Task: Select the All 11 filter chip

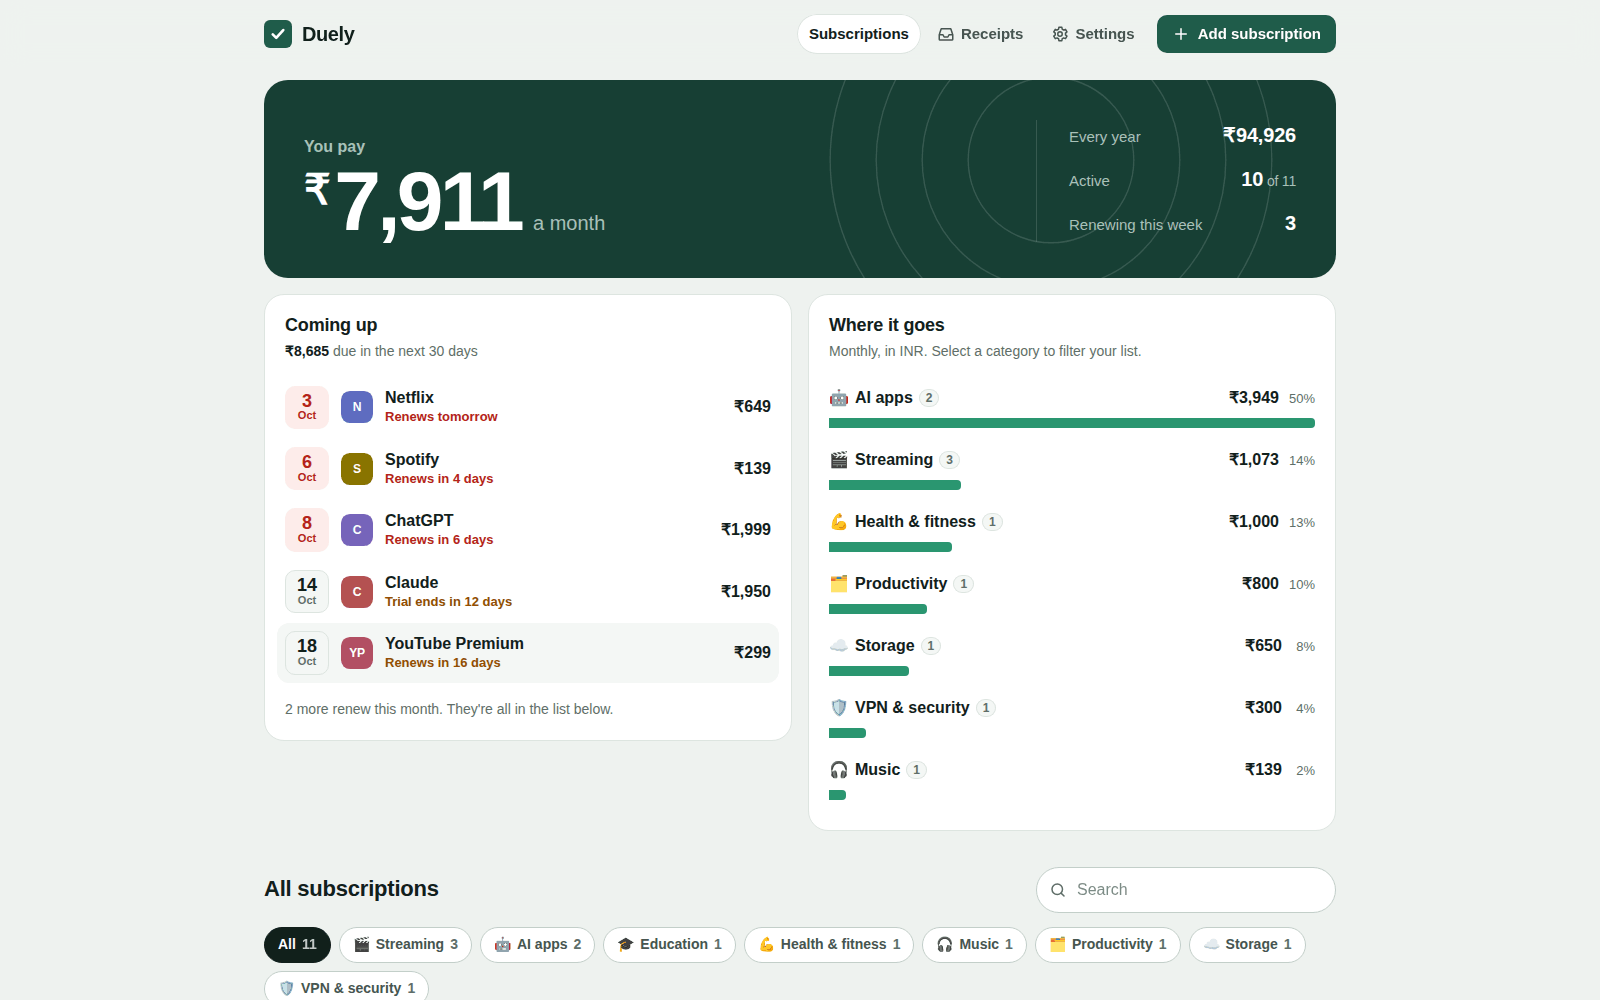Action: (x=297, y=945)
